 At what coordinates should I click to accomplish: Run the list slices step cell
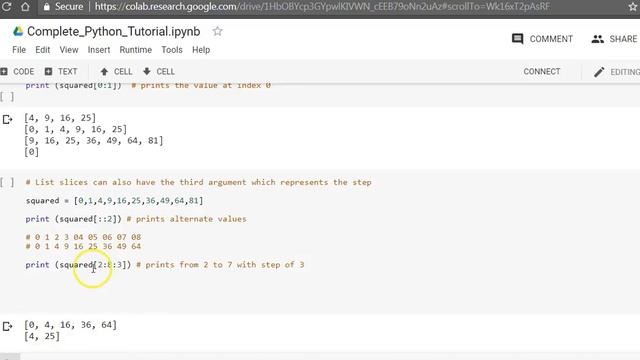point(7,182)
